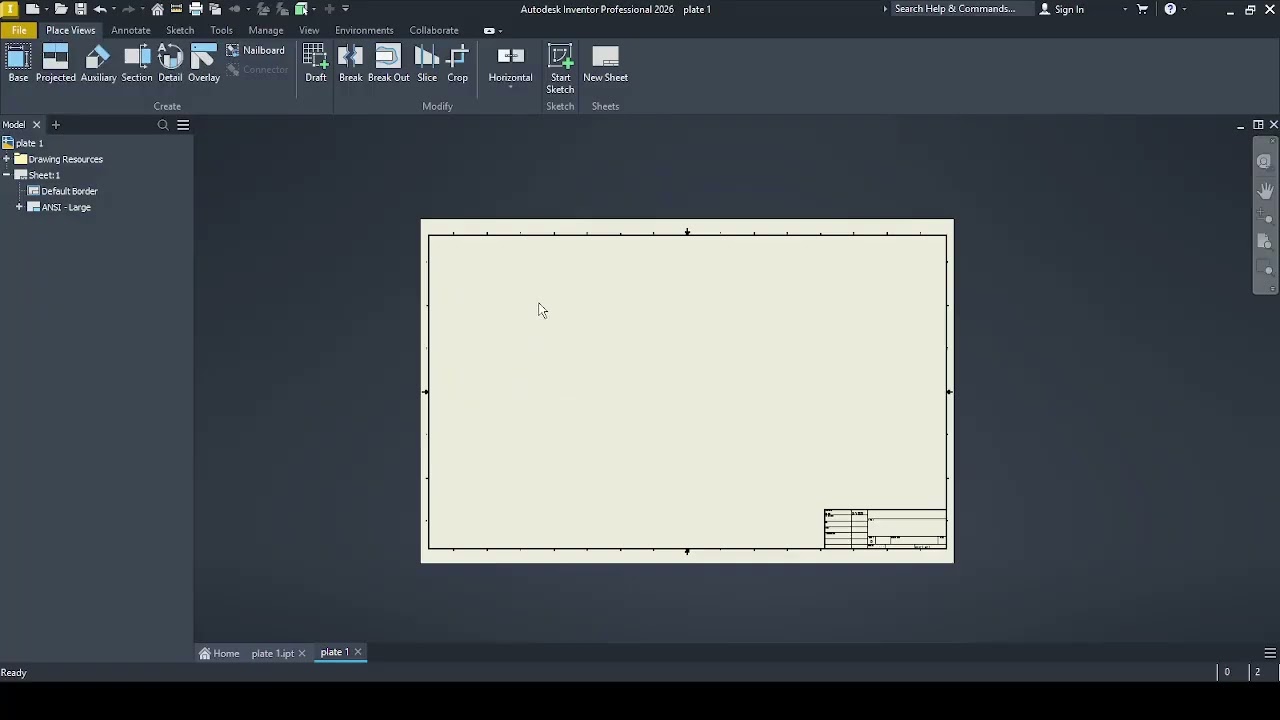Open the File menu
The height and width of the screenshot is (720, 1280).
coord(19,30)
